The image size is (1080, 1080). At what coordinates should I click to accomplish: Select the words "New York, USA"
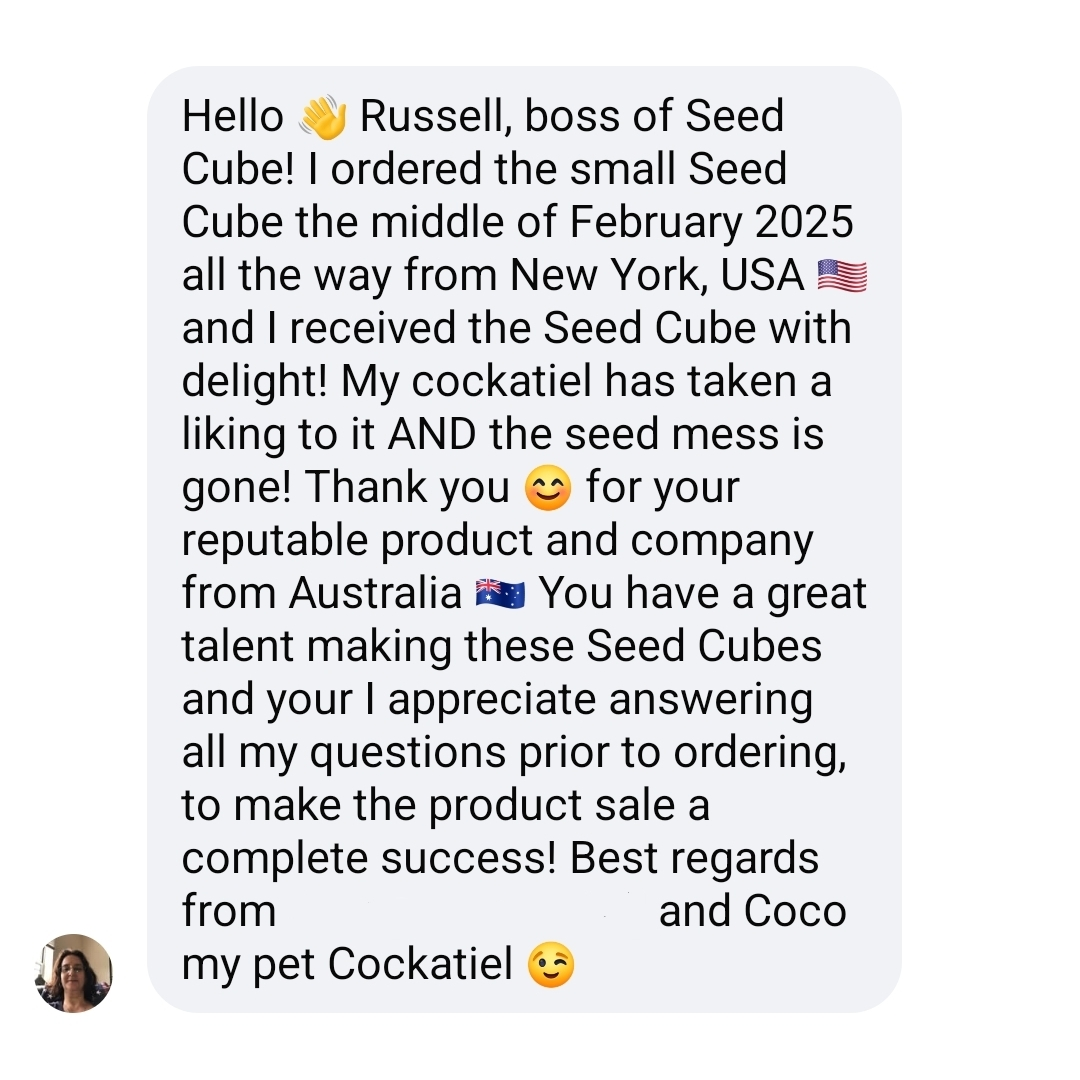point(657,275)
